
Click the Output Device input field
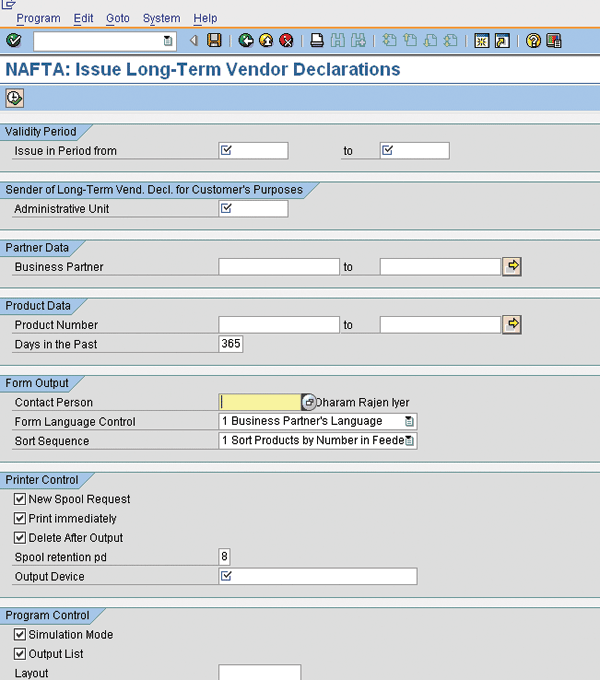[x=318, y=576]
